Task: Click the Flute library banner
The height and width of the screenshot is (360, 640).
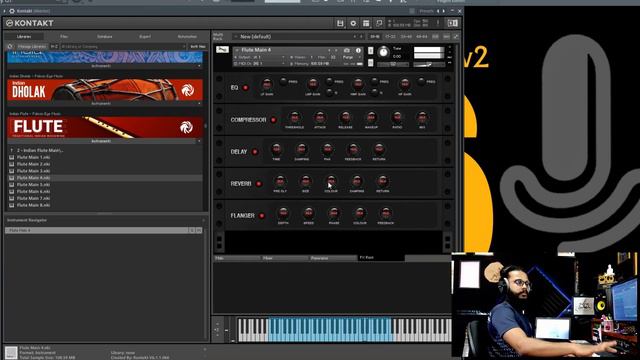Action: pos(105,127)
